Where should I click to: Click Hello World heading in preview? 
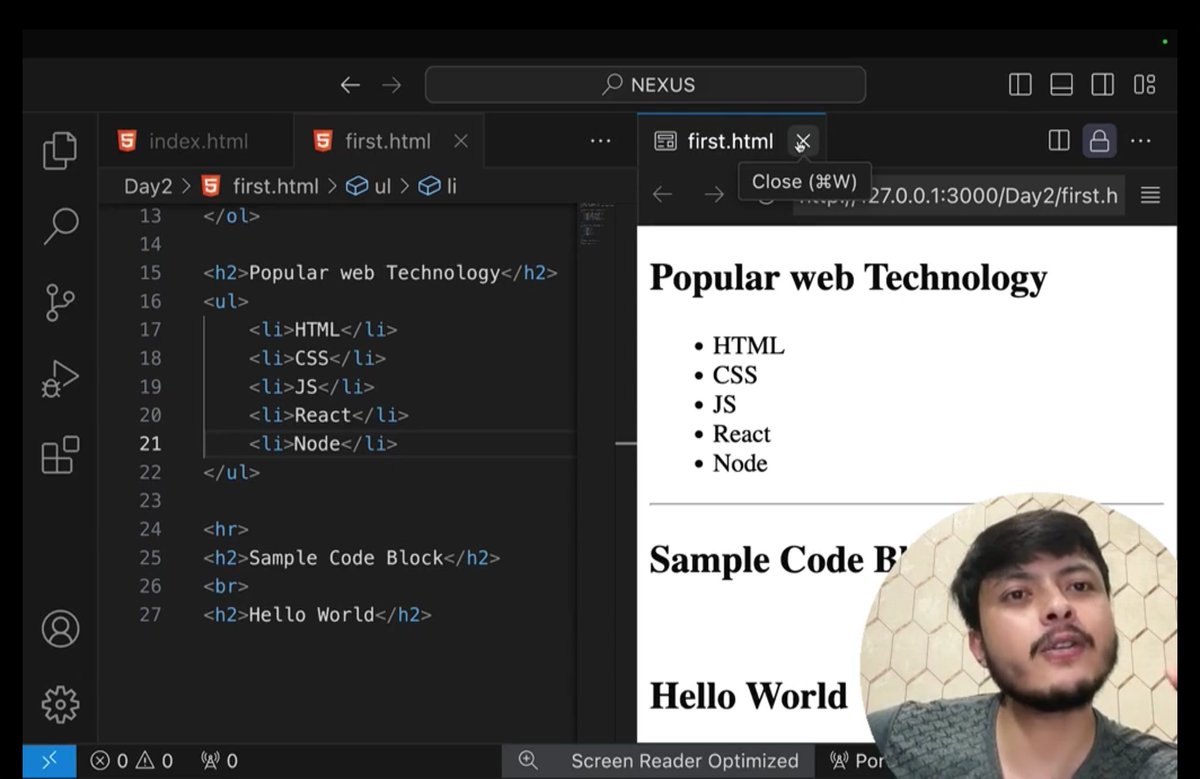click(x=749, y=695)
